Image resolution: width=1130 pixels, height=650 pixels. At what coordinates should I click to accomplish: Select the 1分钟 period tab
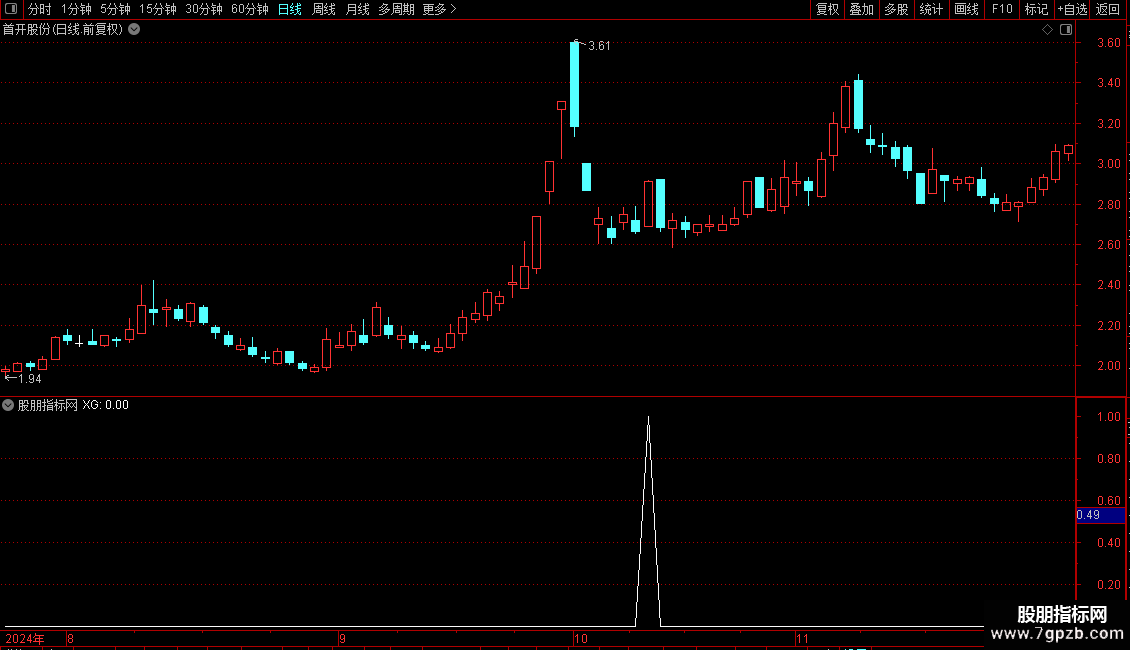pos(76,9)
